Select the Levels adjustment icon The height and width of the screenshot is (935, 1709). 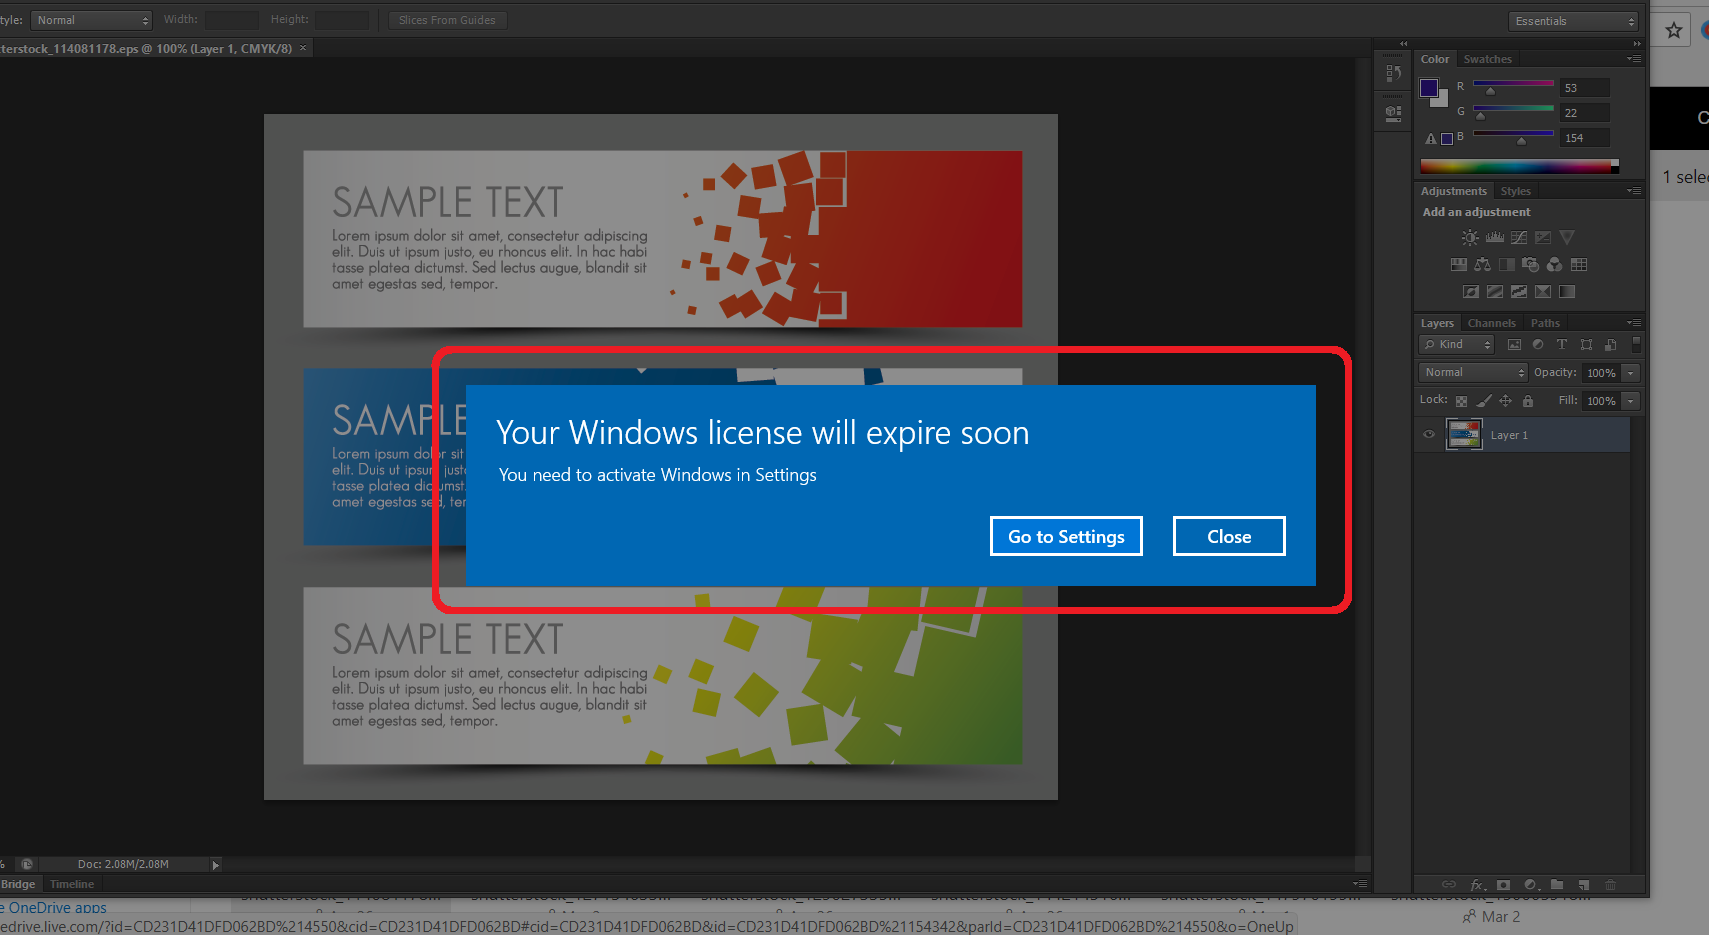click(1494, 237)
